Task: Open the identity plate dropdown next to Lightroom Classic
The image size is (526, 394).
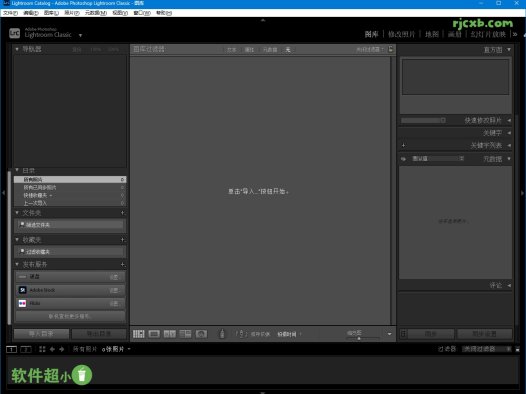Action: [81, 35]
